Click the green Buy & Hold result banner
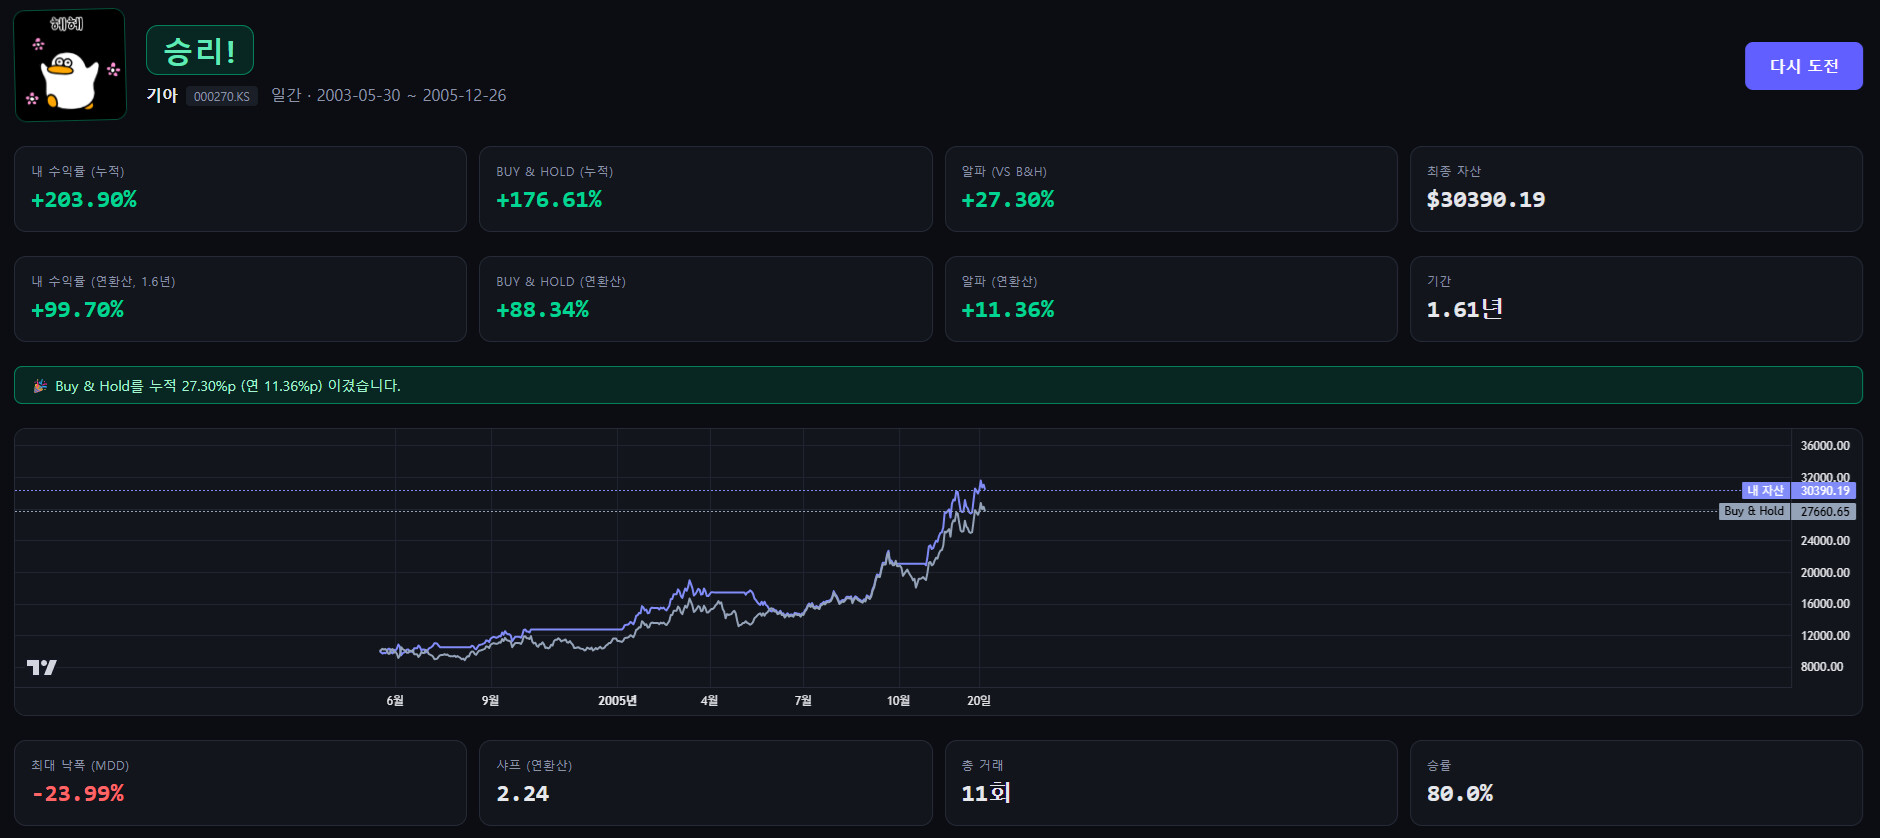This screenshot has height=838, width=1880. [x=938, y=385]
